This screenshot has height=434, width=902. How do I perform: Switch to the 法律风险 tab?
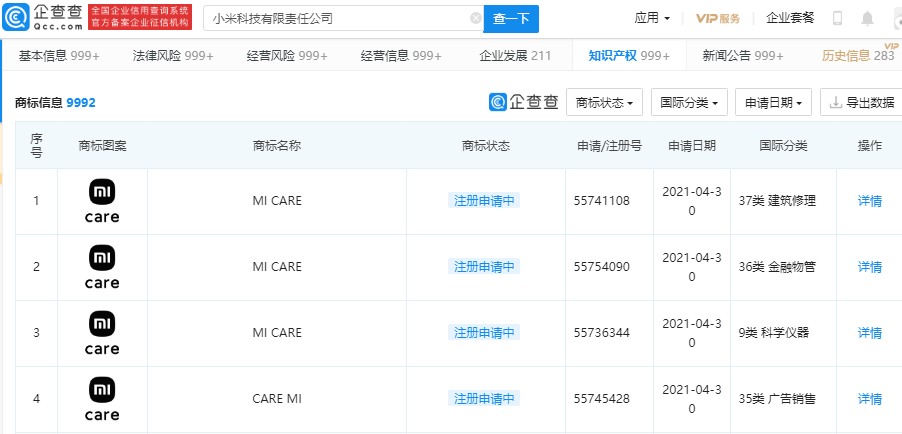173,56
